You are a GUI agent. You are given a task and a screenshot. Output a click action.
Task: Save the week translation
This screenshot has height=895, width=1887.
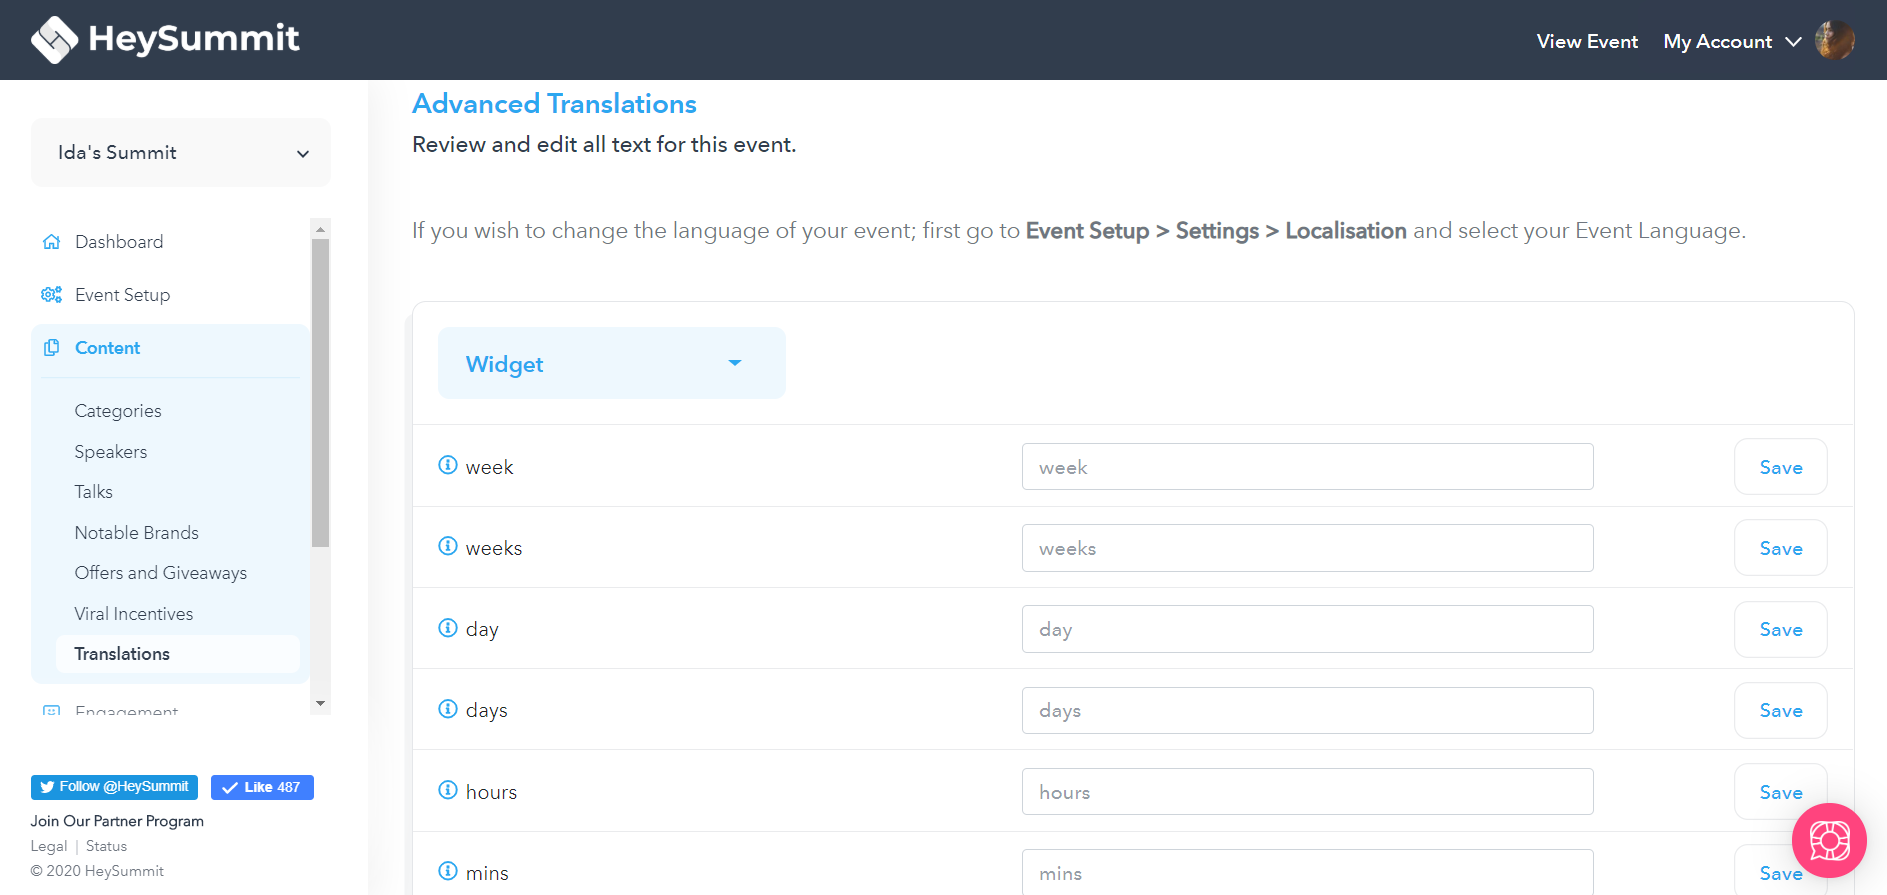pyautogui.click(x=1780, y=467)
